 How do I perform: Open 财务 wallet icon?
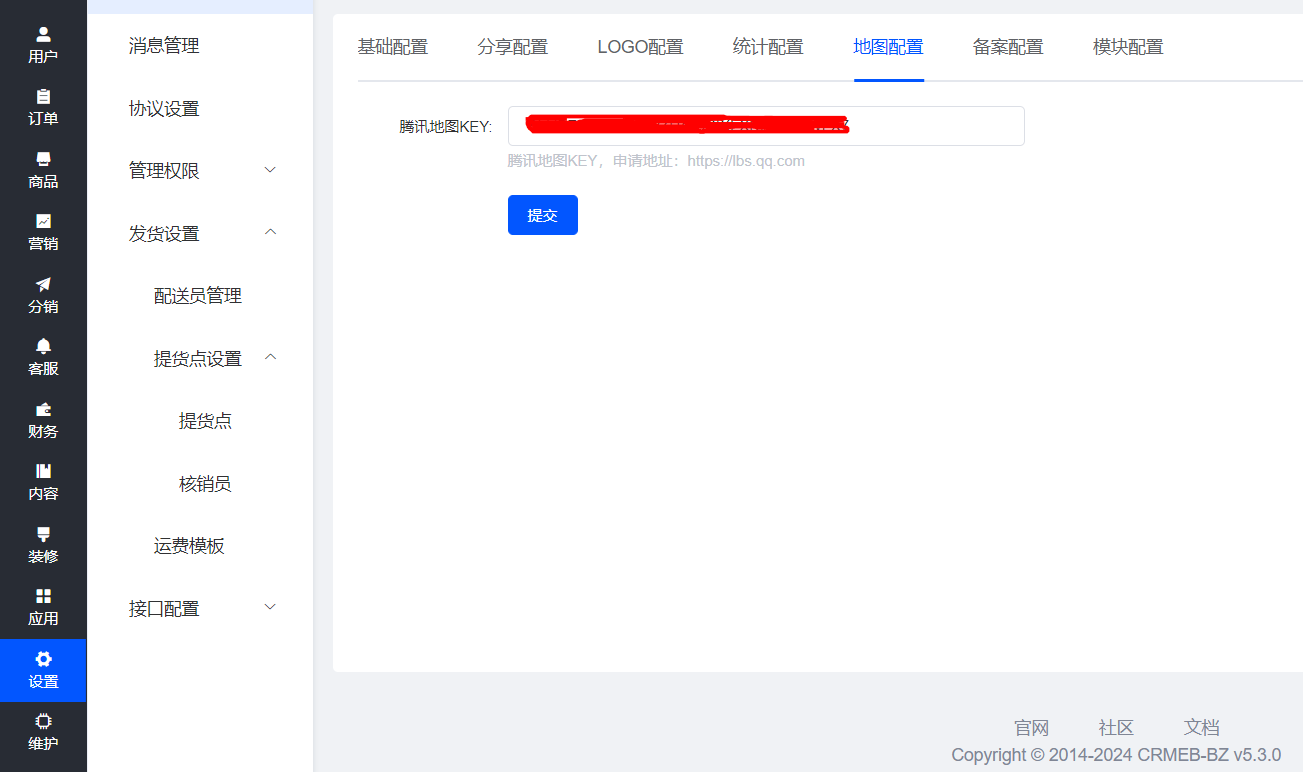tap(43, 409)
